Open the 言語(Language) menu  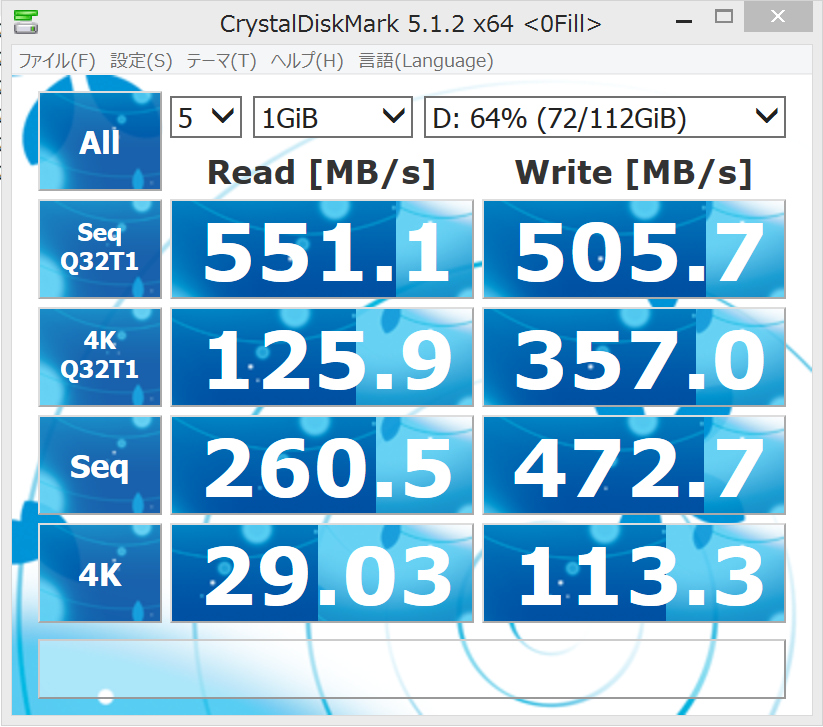click(x=426, y=61)
